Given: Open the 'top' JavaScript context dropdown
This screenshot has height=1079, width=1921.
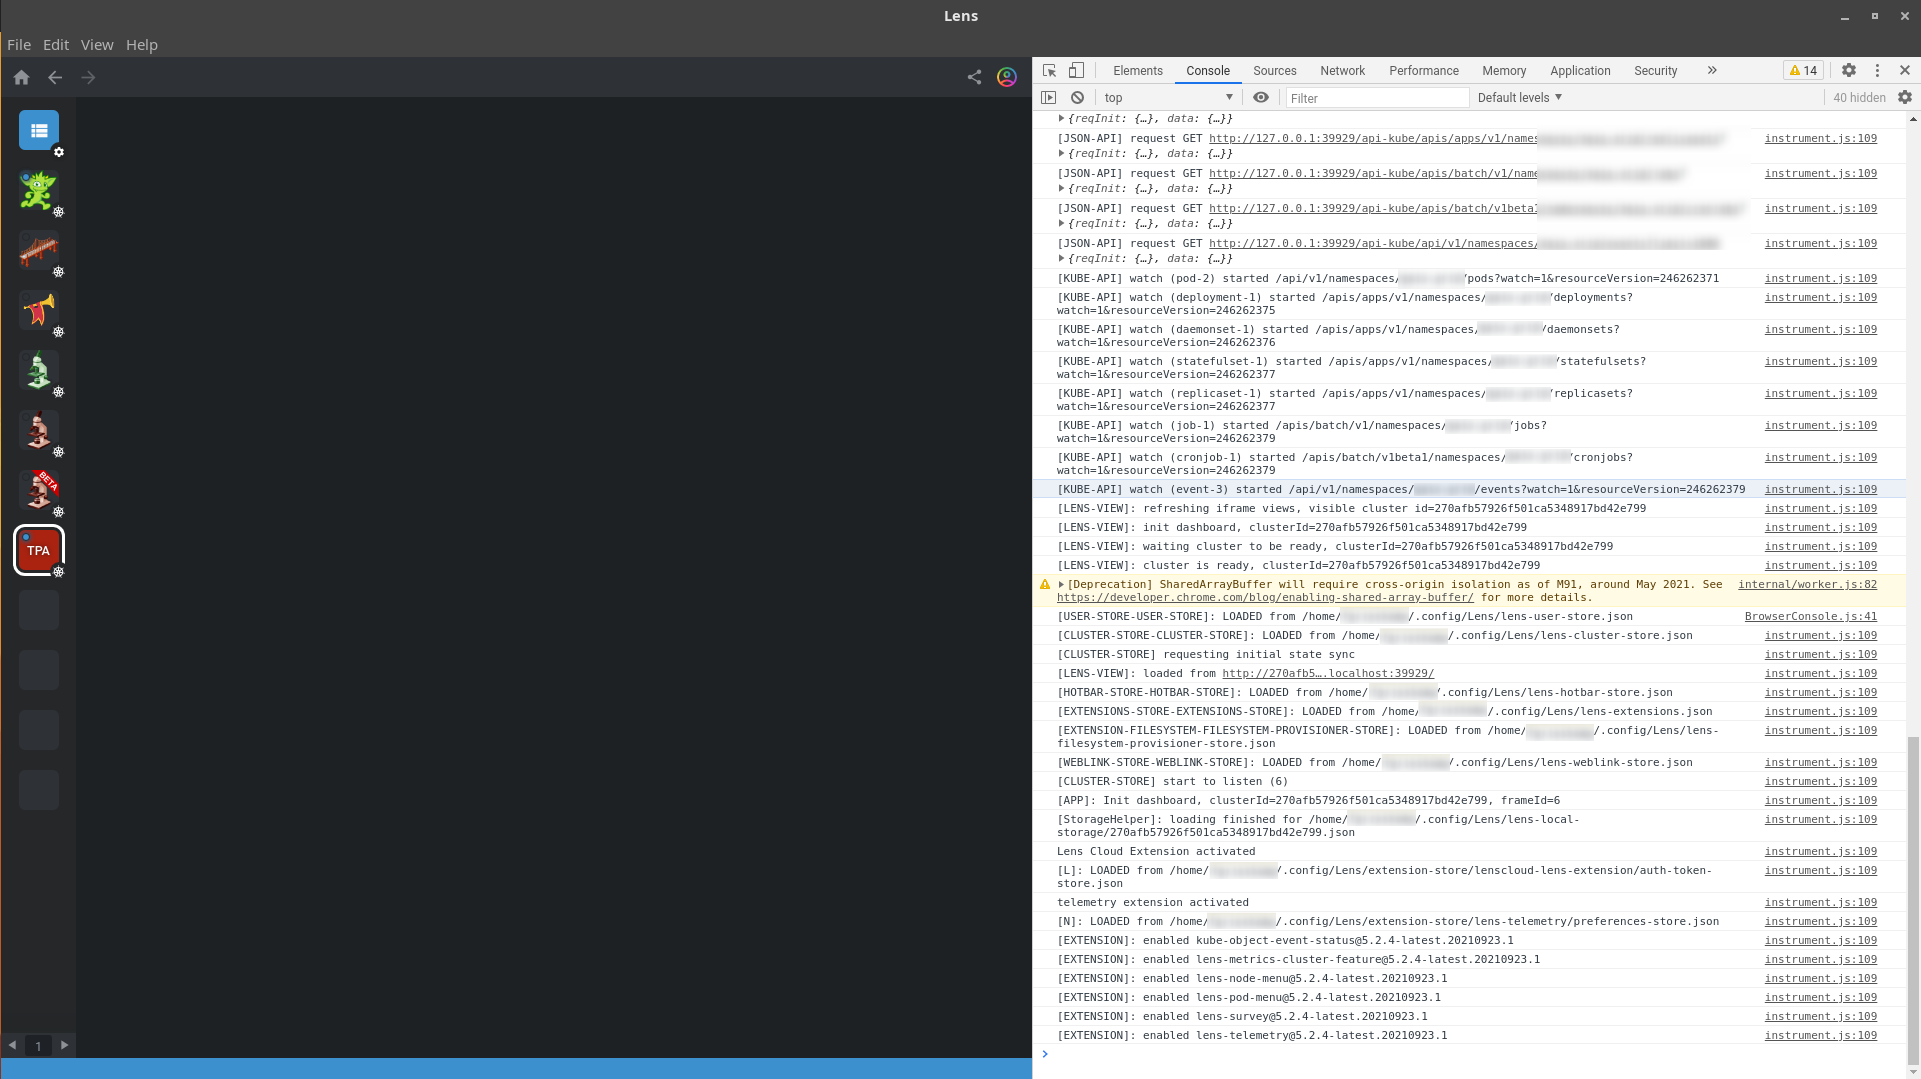Looking at the screenshot, I should [x=1170, y=97].
